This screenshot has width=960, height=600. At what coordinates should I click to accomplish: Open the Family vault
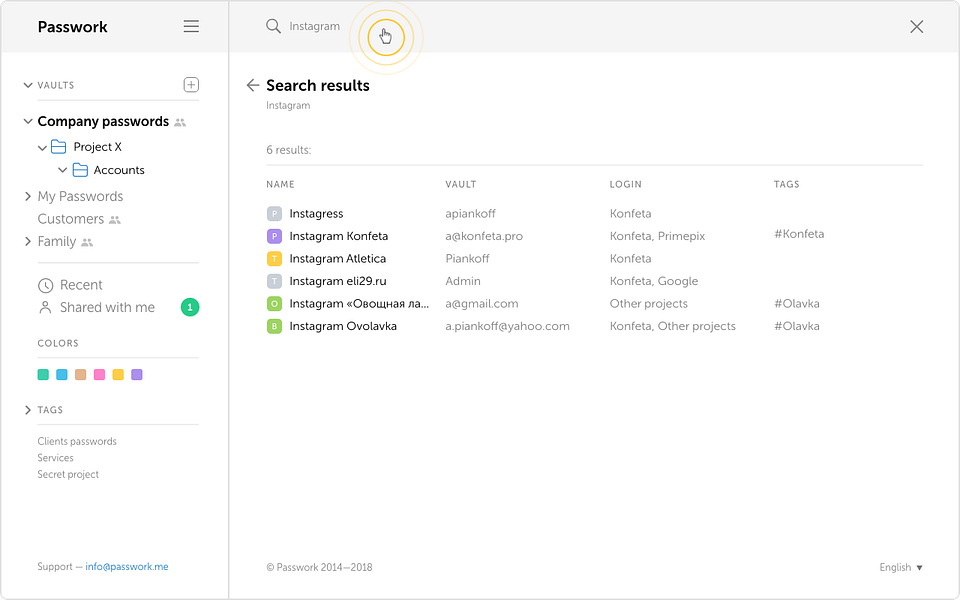tap(57, 242)
